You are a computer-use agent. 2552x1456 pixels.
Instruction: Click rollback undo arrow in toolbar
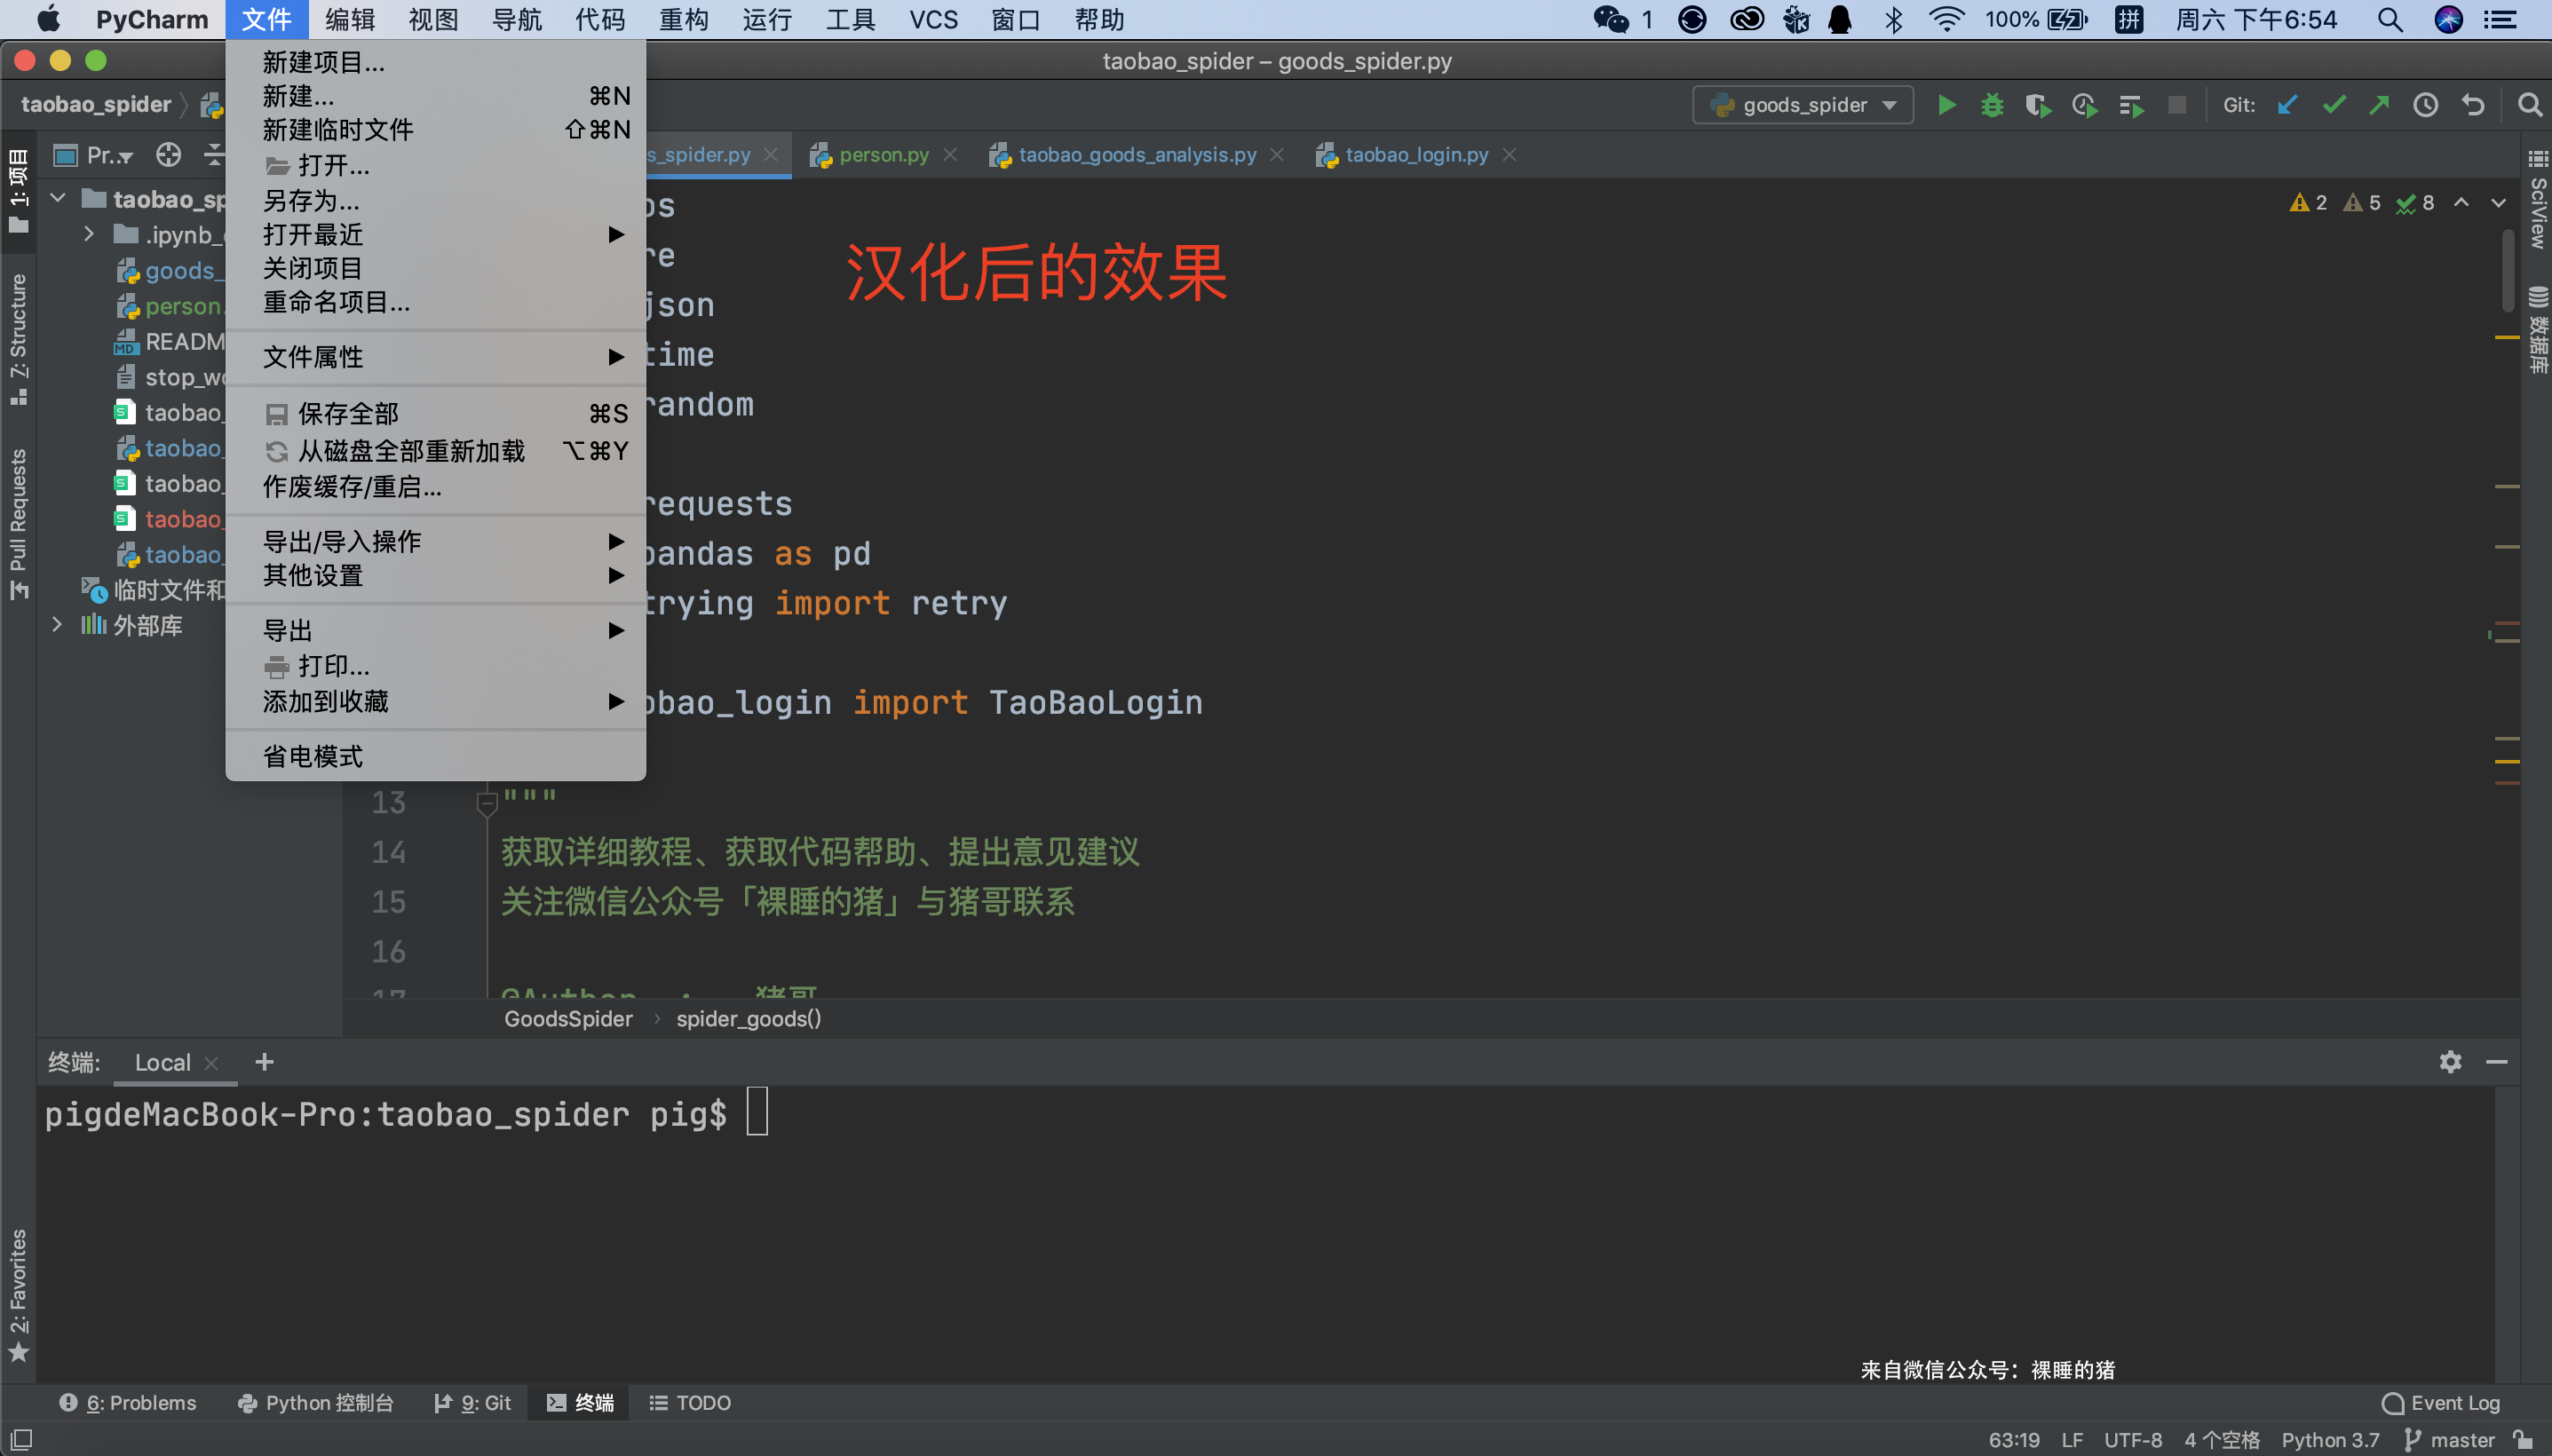coord(2473,105)
